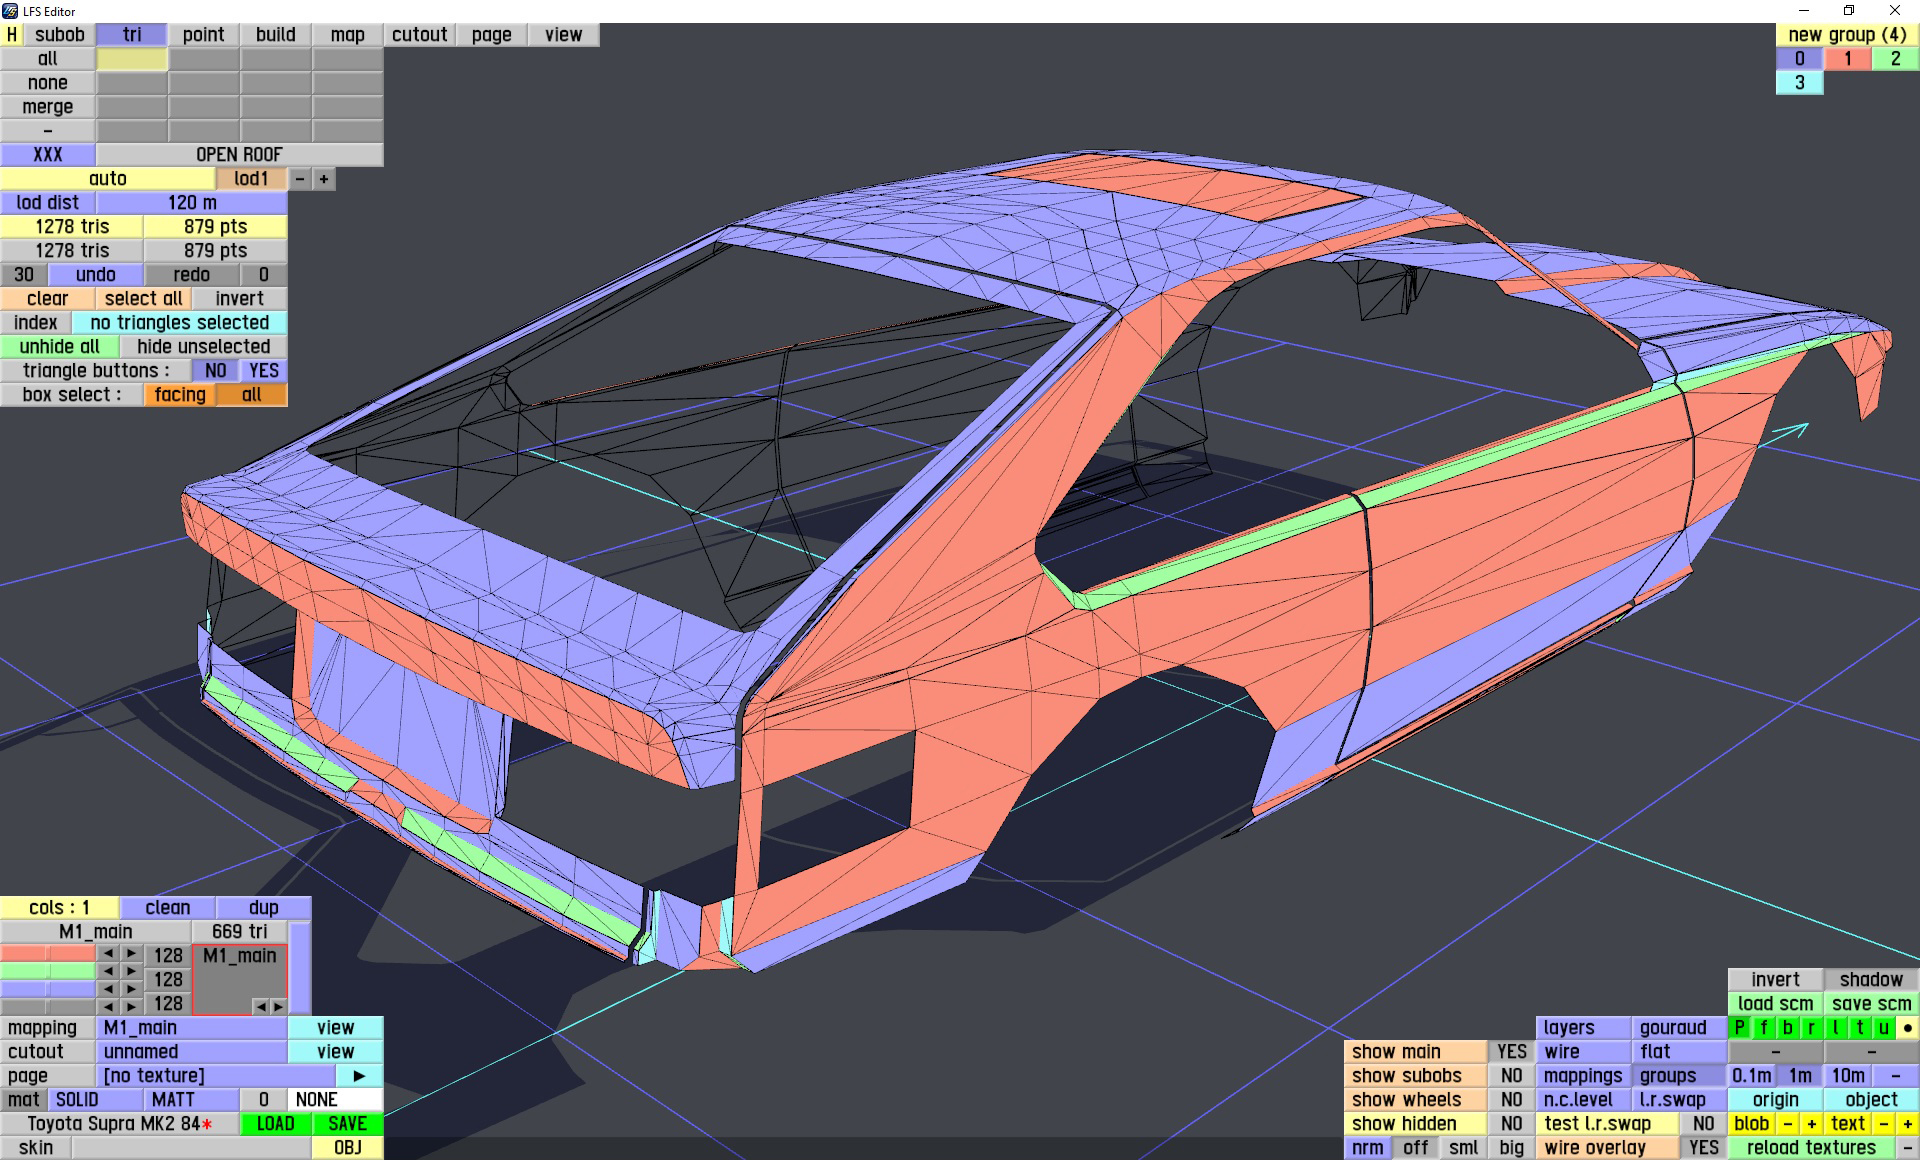Click the H hide-interface button
1920x1160 pixels.
point(12,34)
